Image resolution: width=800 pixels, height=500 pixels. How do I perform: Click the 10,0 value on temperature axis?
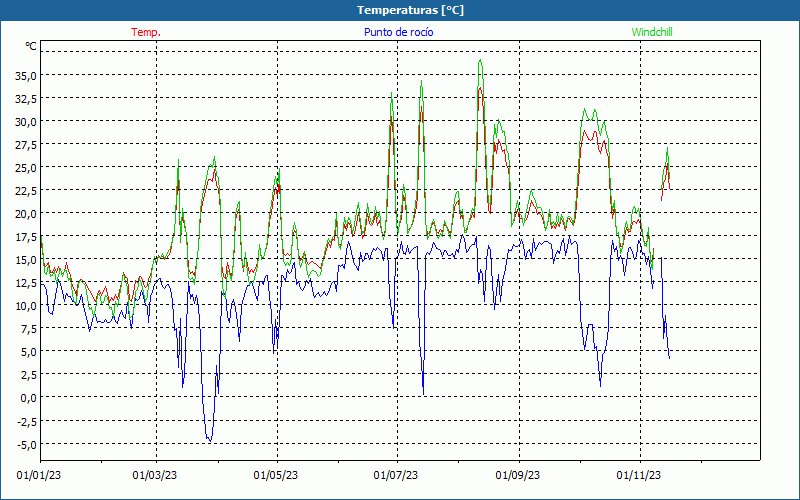coord(26,306)
